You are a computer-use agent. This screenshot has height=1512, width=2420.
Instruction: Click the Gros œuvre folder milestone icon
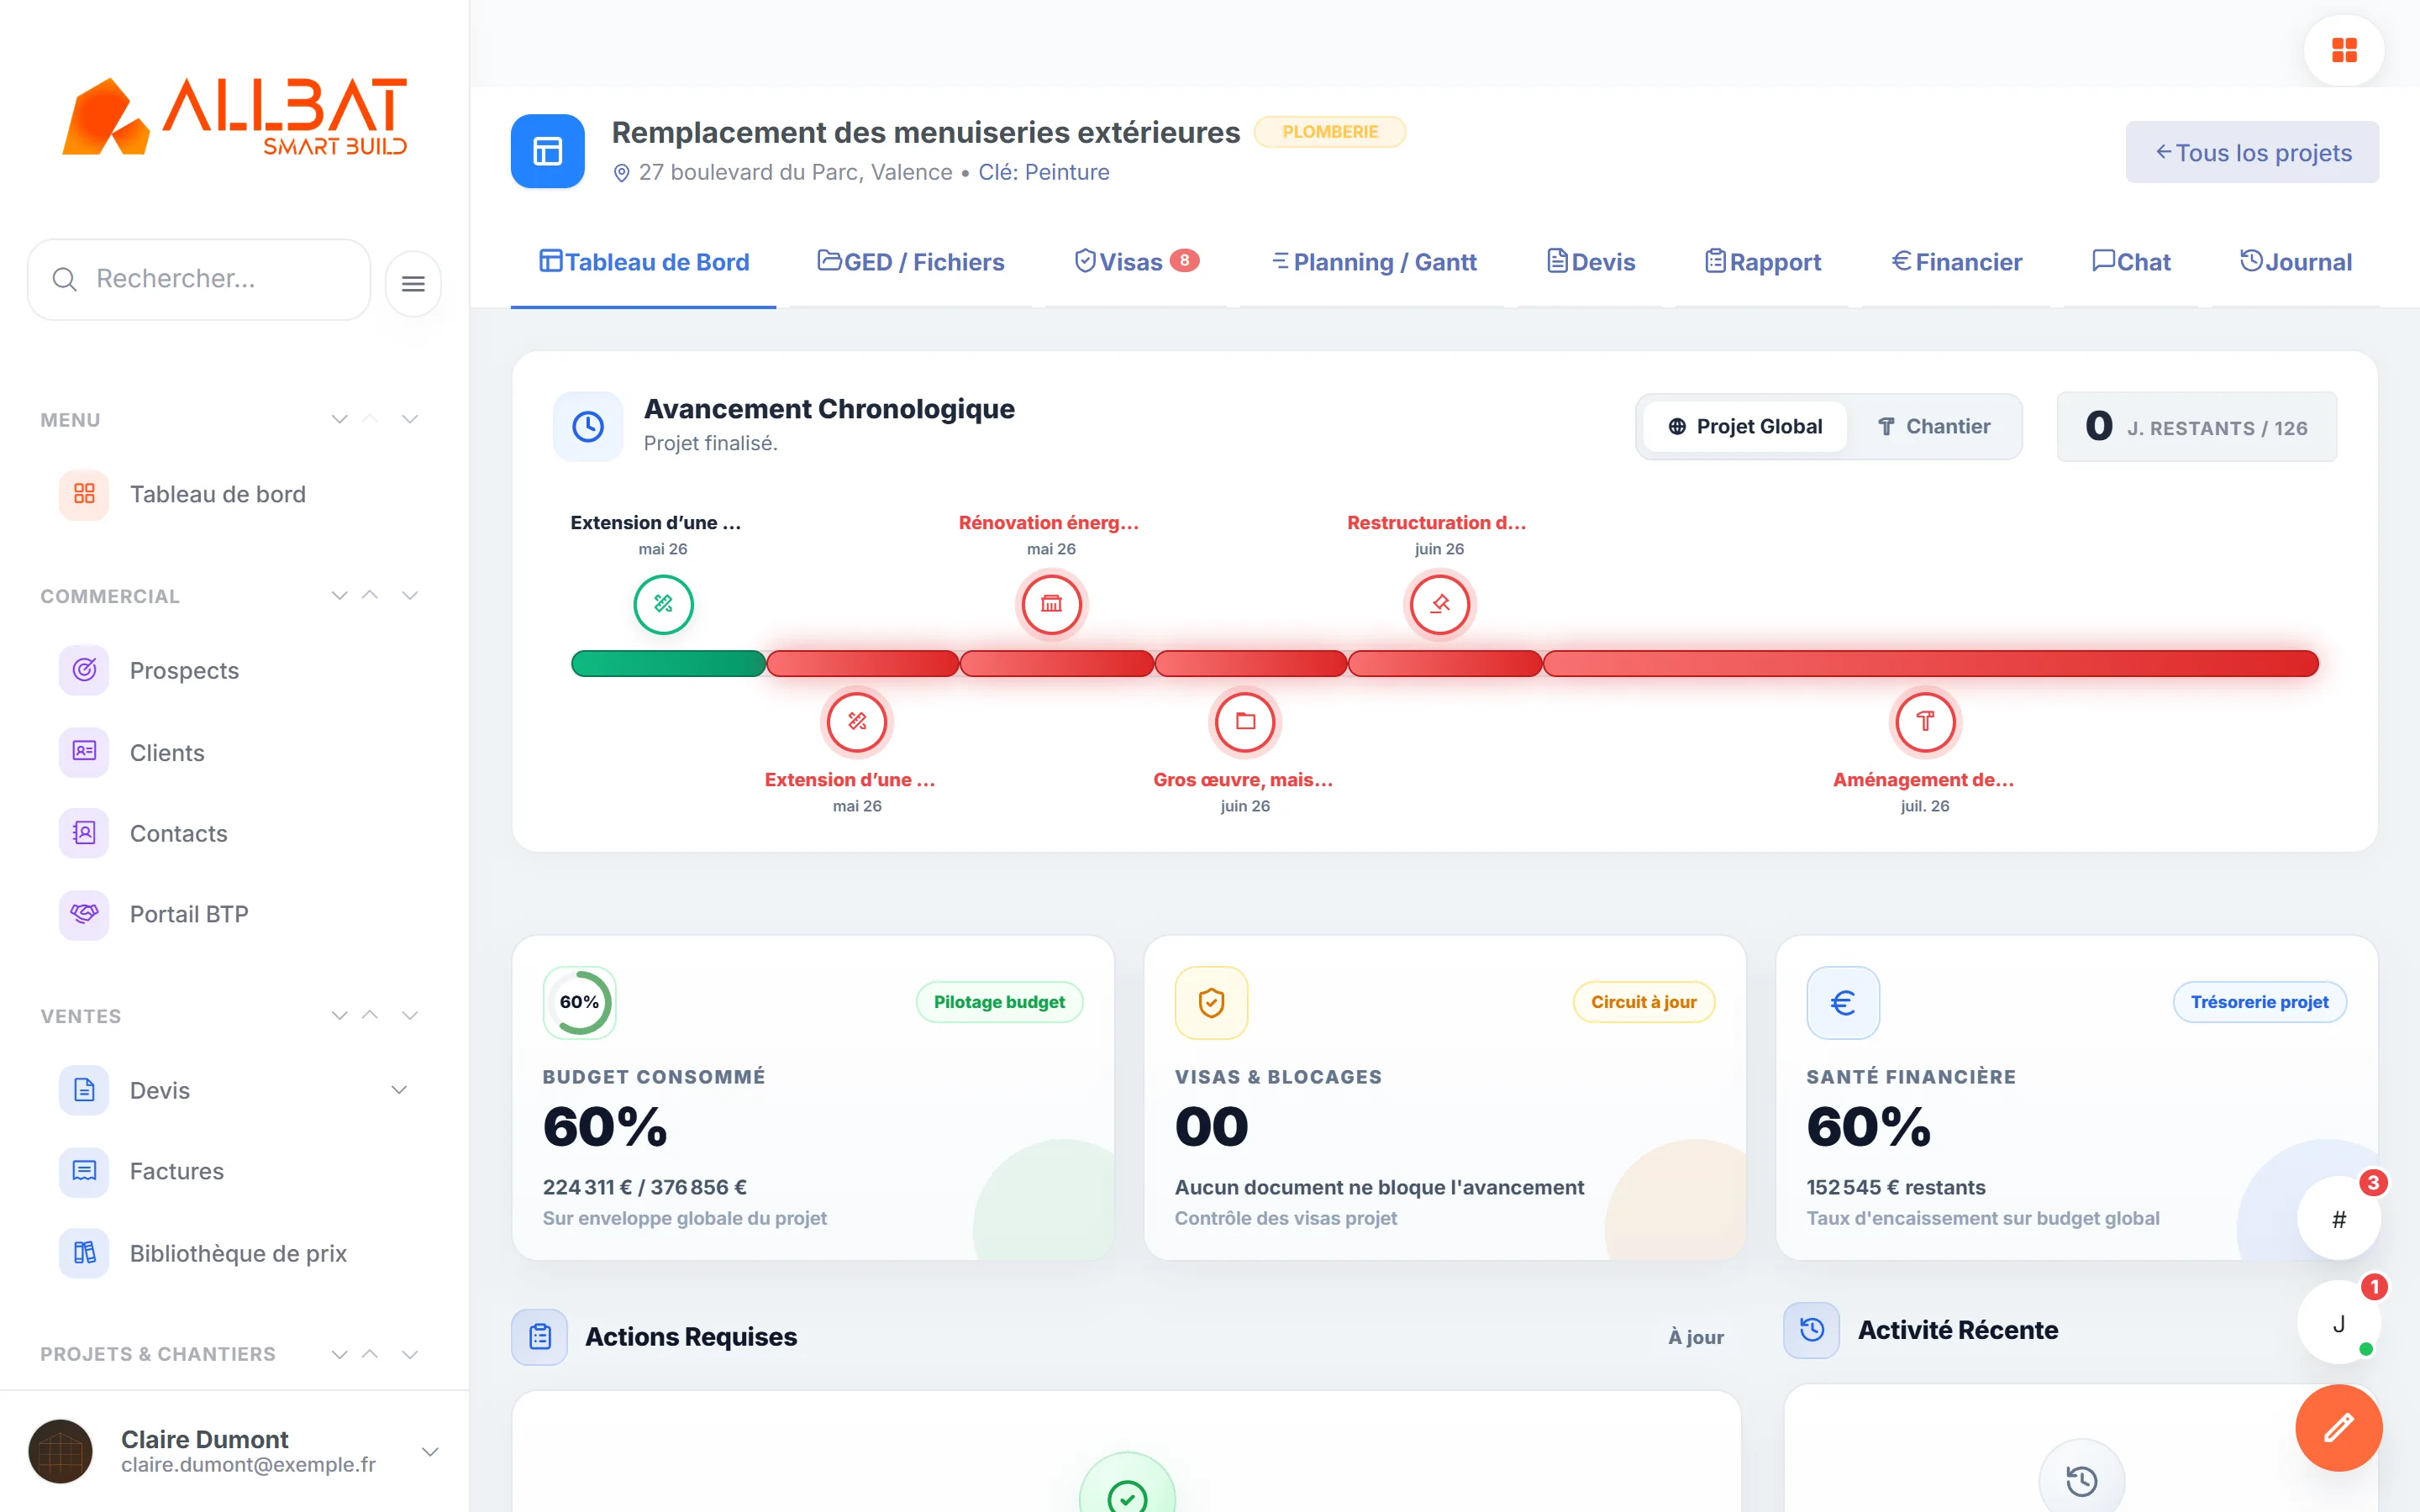1245,721
